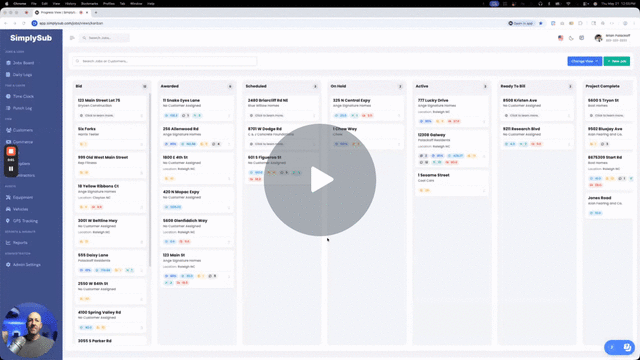
Task: Click the top Search Jobs field
Action: tap(104, 38)
